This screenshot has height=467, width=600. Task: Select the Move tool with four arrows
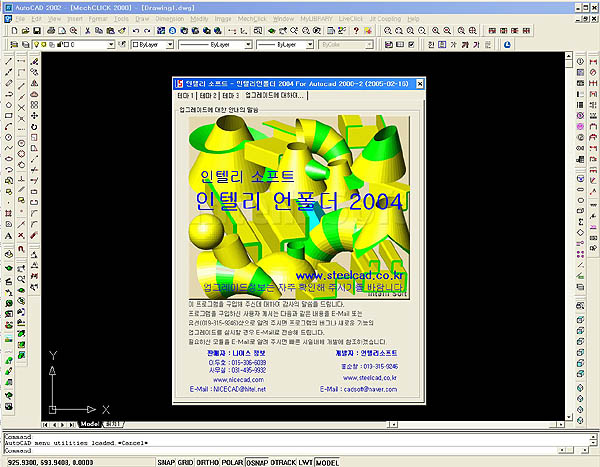point(34,116)
